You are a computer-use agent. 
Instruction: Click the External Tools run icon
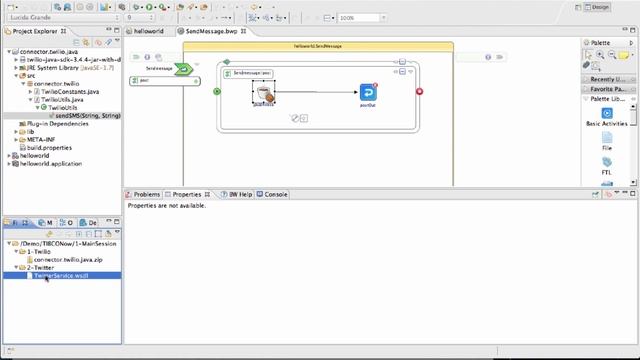tap(162, 7)
